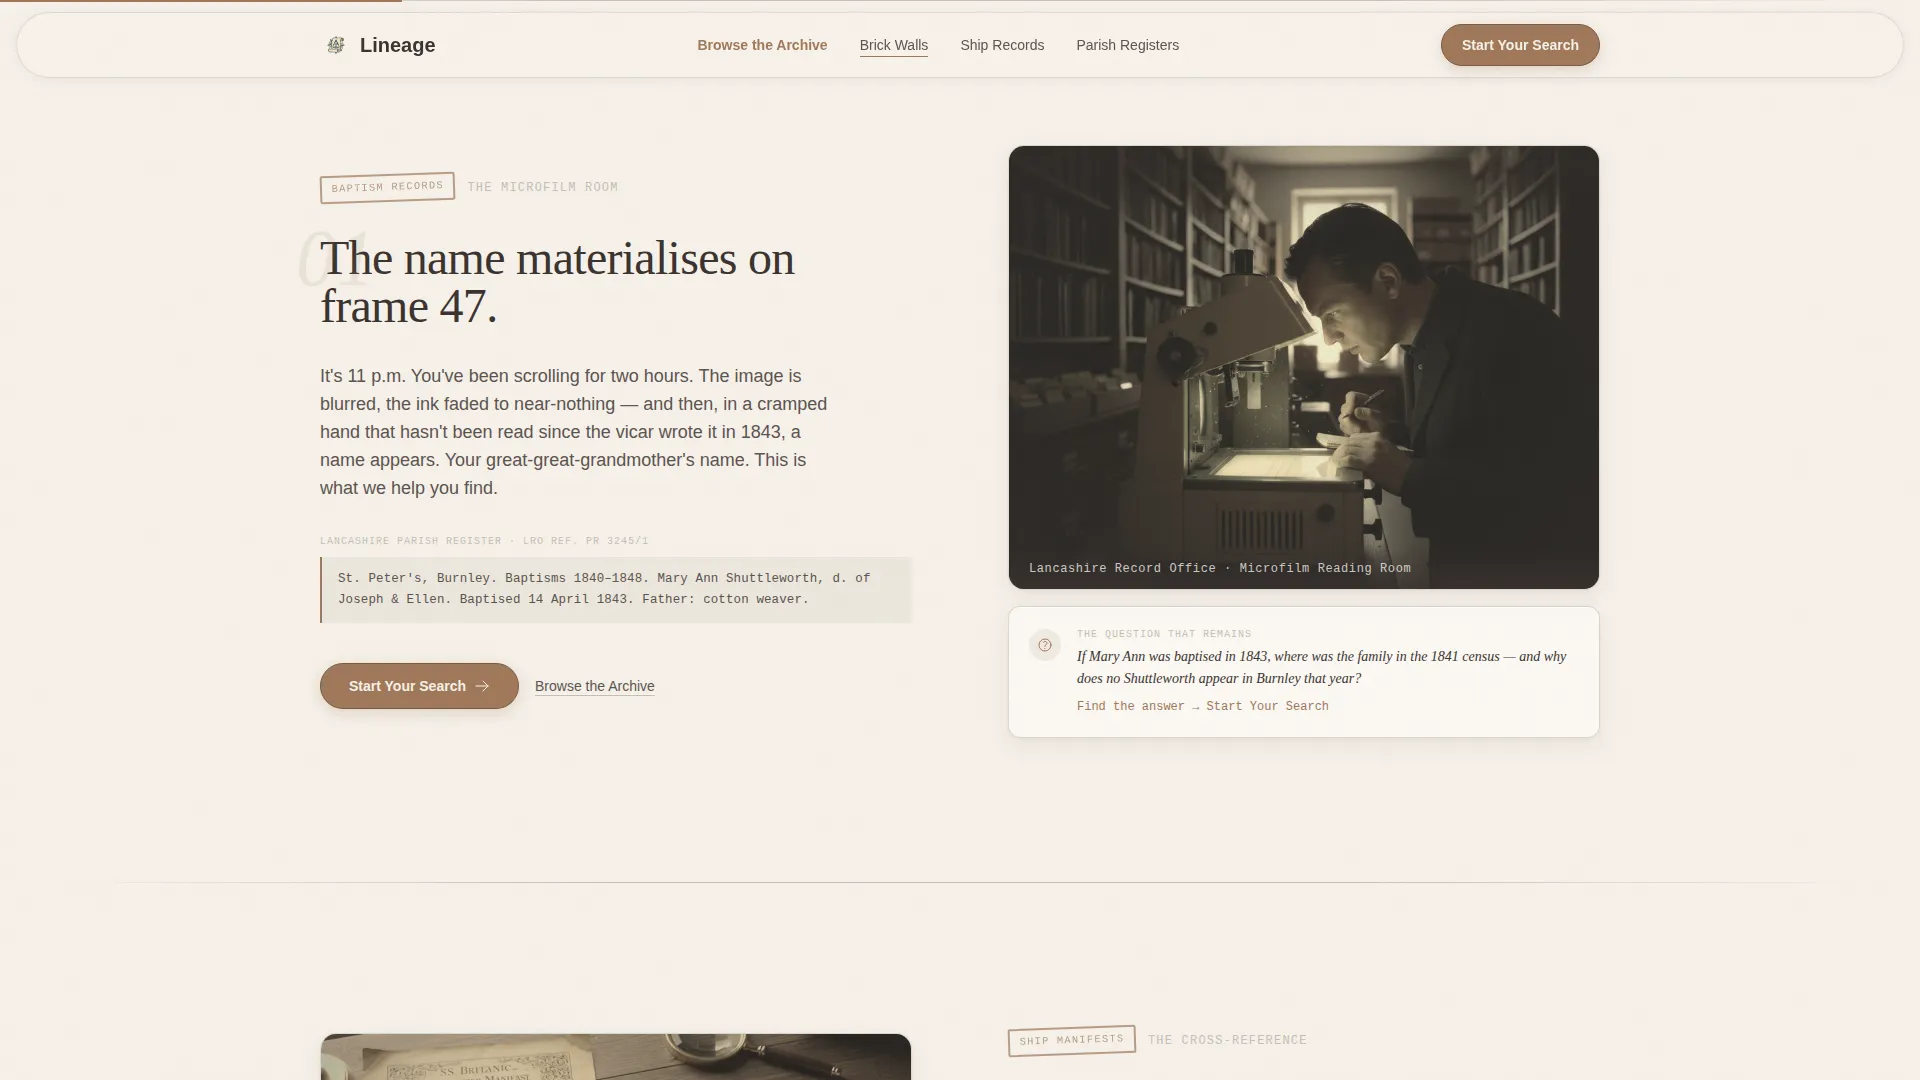This screenshot has width=1920, height=1080.
Task: Click 'The Microfilm Room' label
Action: coord(543,187)
